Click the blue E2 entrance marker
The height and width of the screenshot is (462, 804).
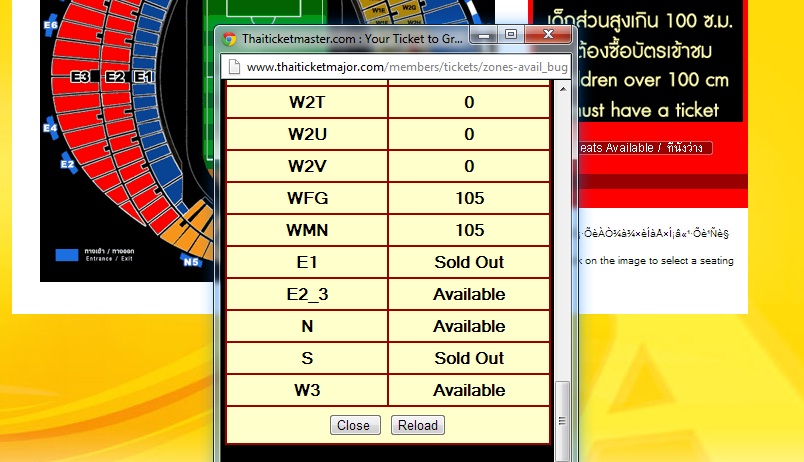click(x=68, y=164)
